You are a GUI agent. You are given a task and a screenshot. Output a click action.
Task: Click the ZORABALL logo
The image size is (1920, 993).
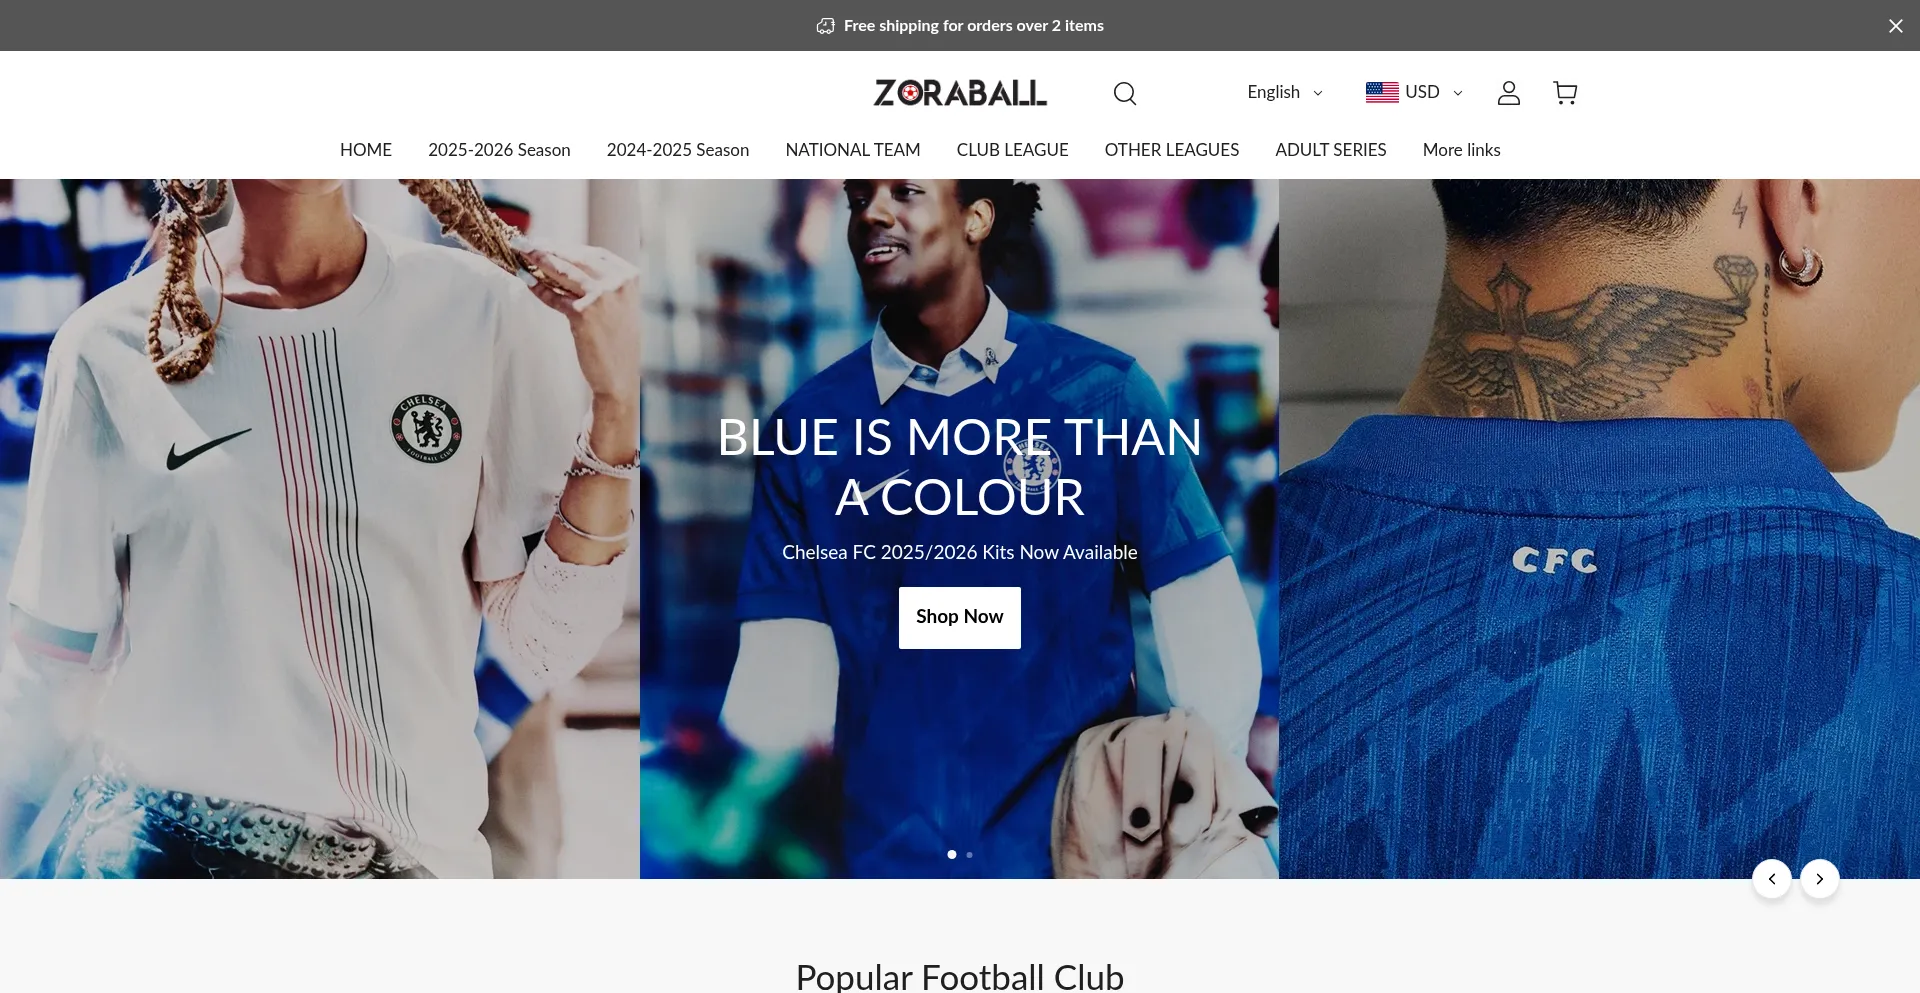coord(960,93)
